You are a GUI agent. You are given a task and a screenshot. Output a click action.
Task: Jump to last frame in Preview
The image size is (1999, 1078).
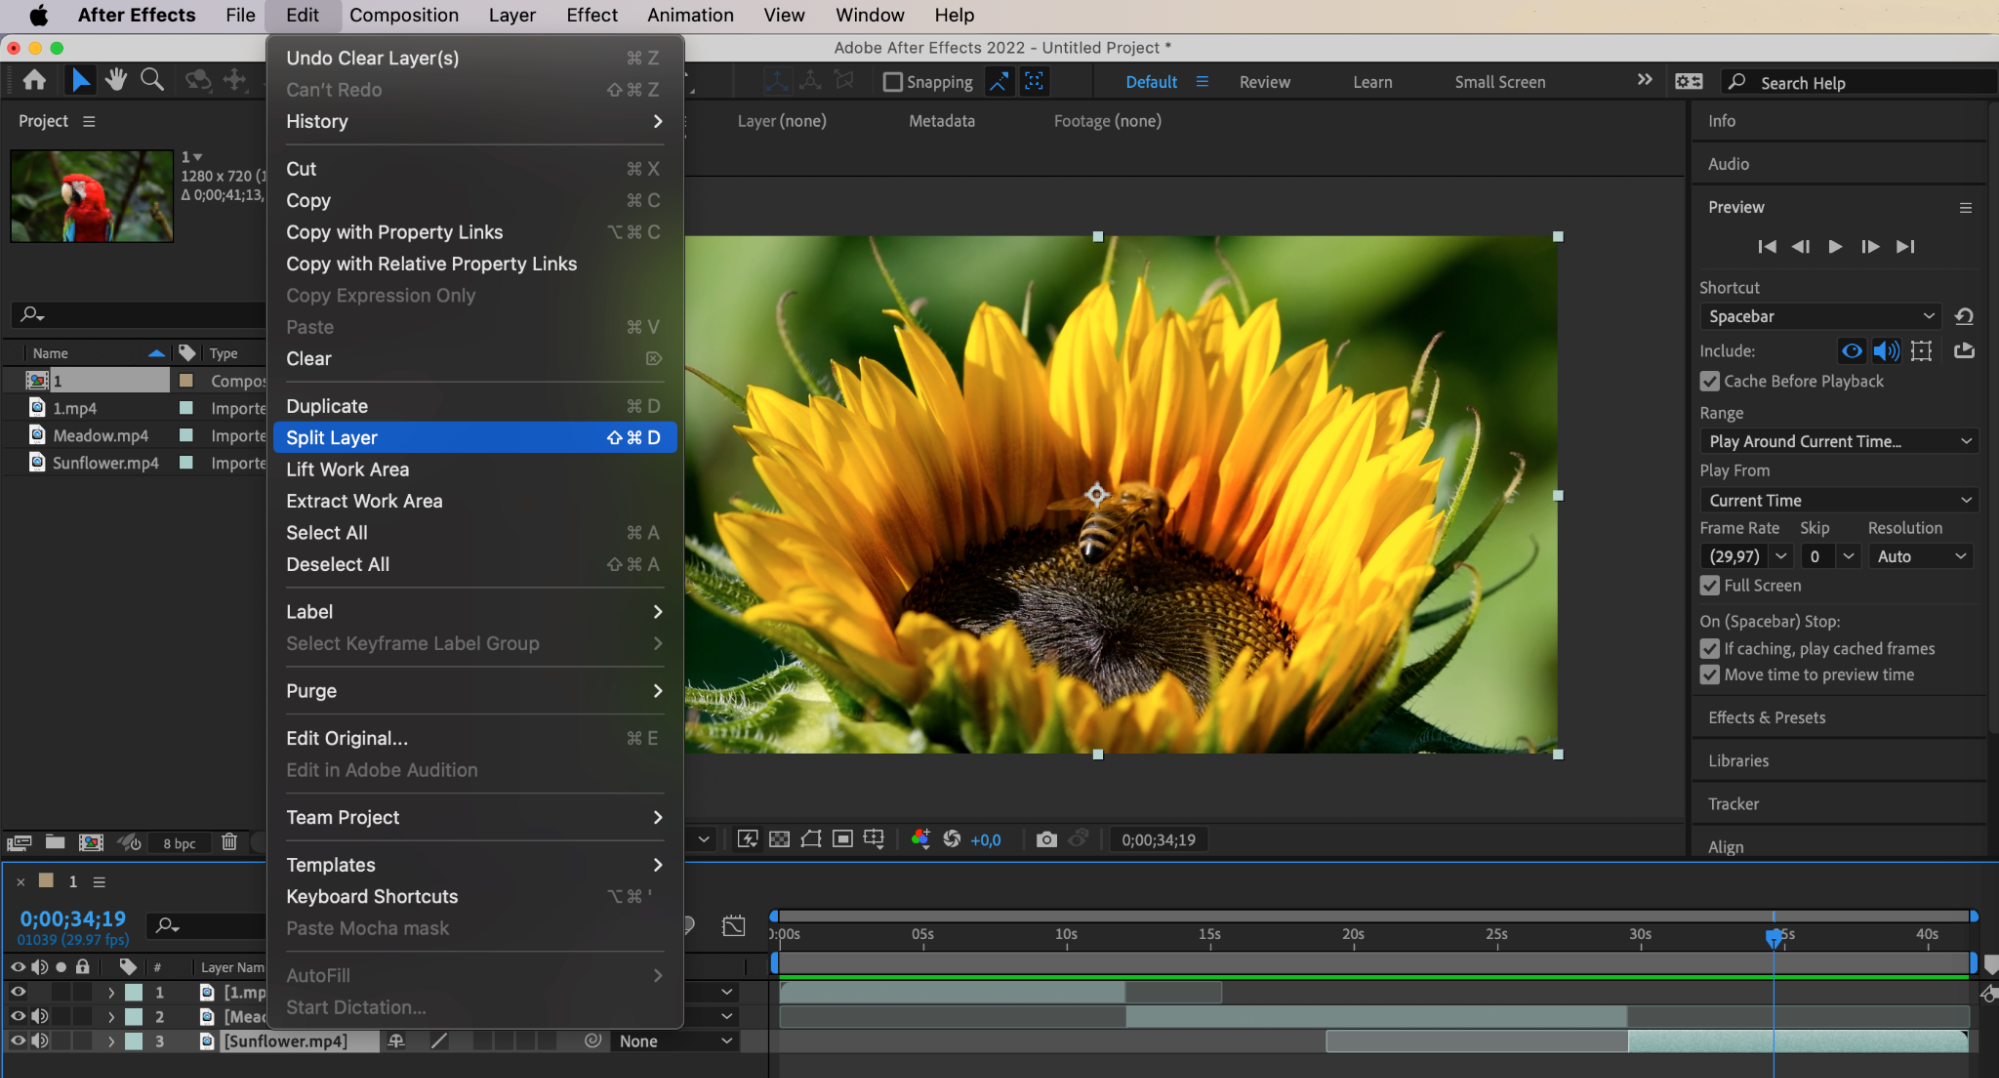tap(1905, 247)
